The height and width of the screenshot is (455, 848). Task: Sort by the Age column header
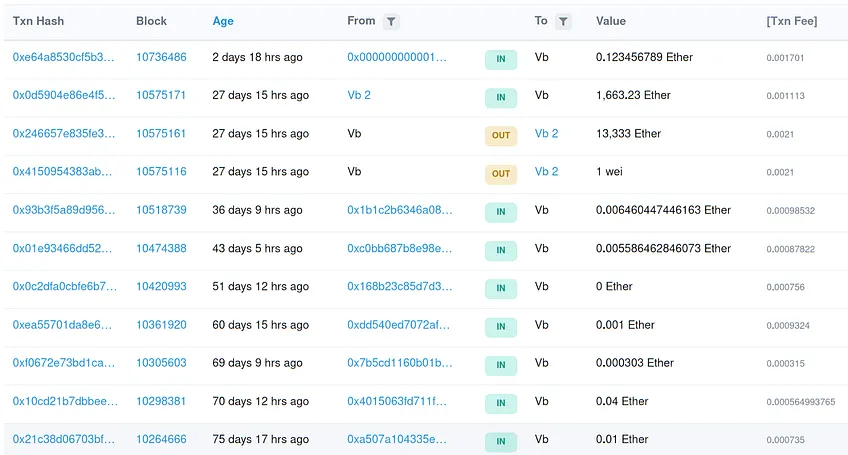click(x=223, y=21)
